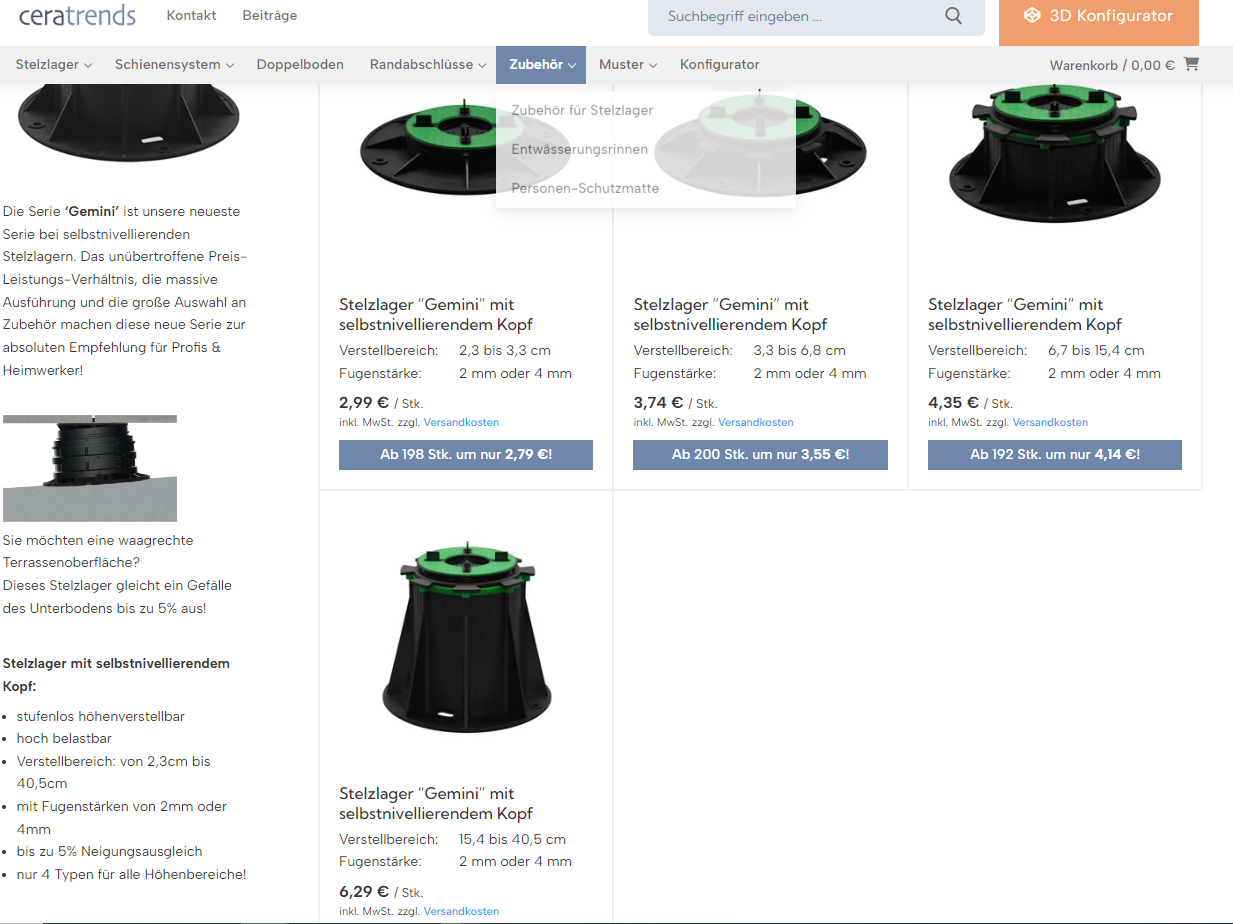Go to the ceratrends logo homepage
The width and height of the screenshot is (1233, 924).
tap(77, 15)
